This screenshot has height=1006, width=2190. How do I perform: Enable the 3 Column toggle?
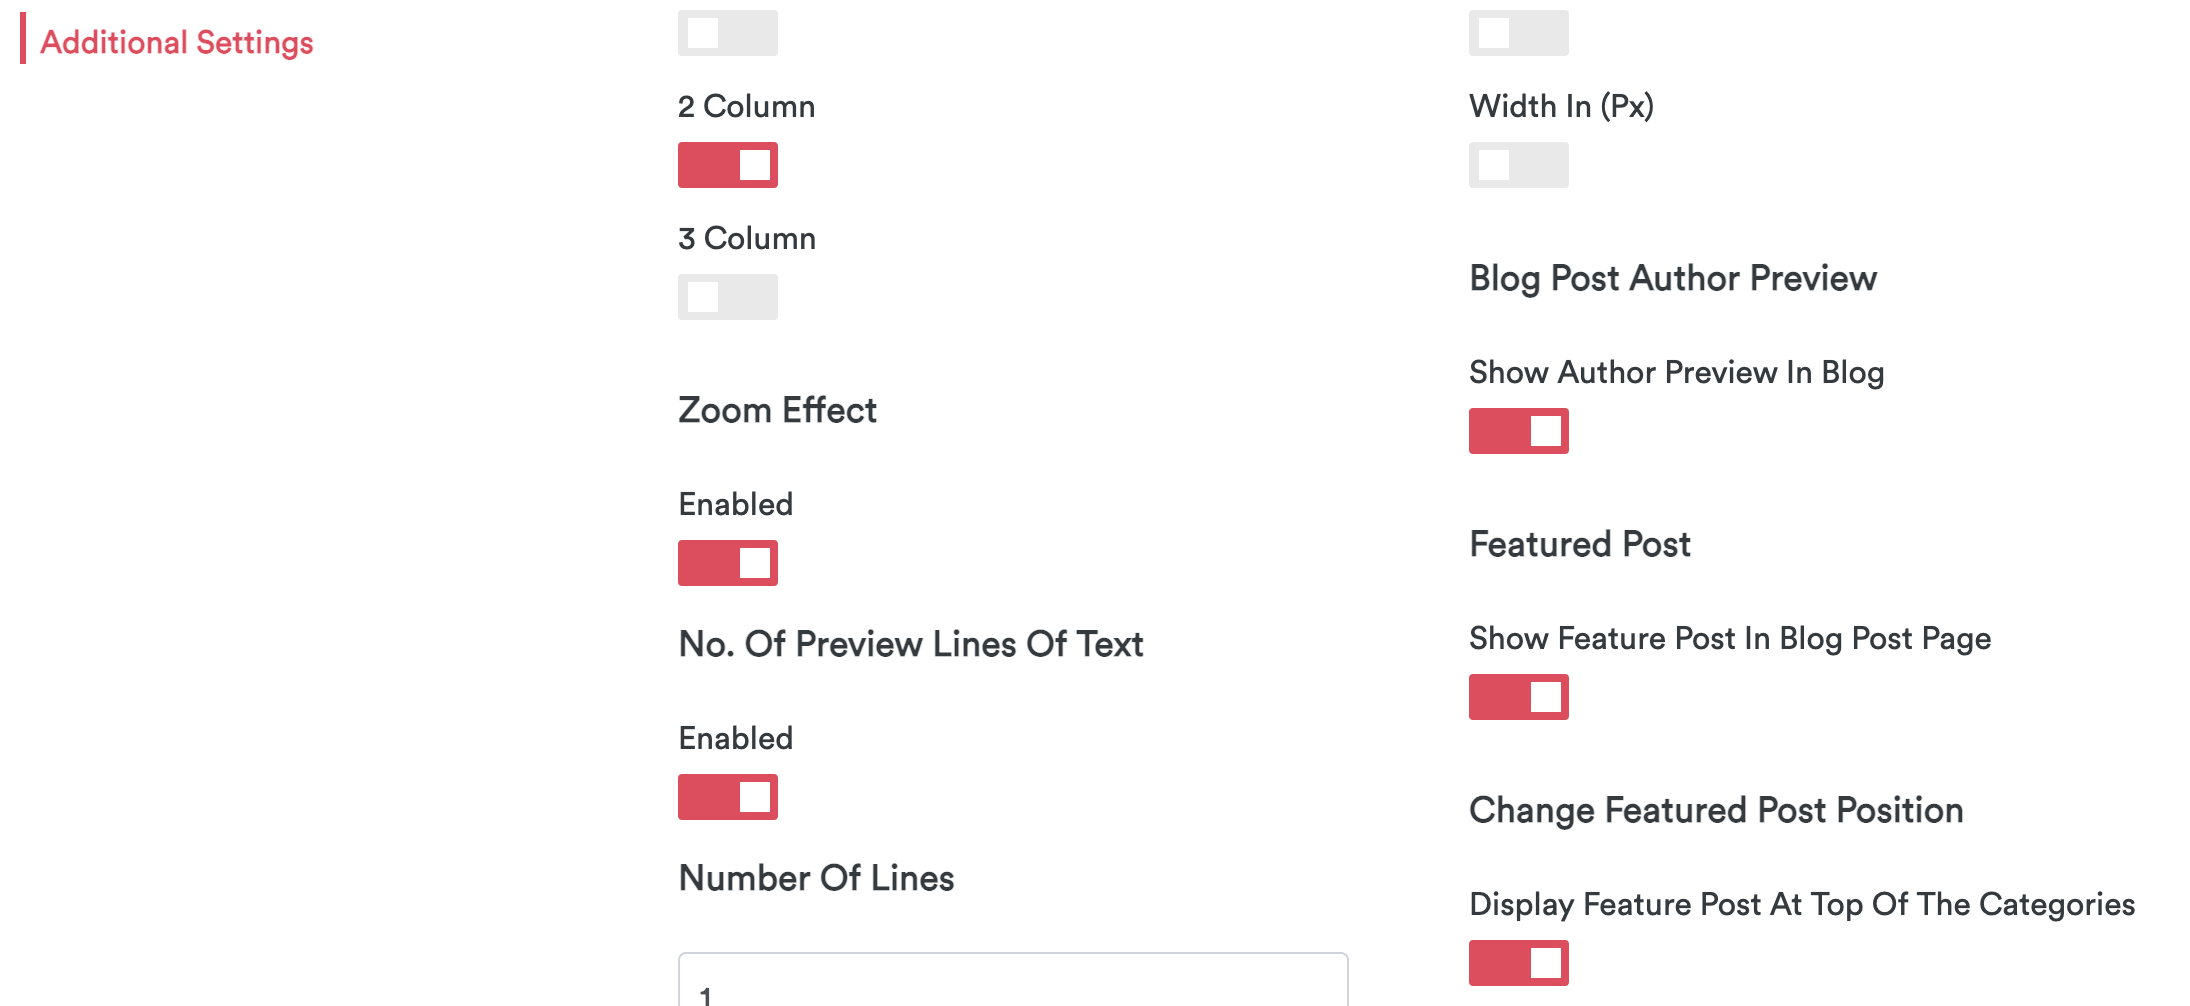click(727, 297)
